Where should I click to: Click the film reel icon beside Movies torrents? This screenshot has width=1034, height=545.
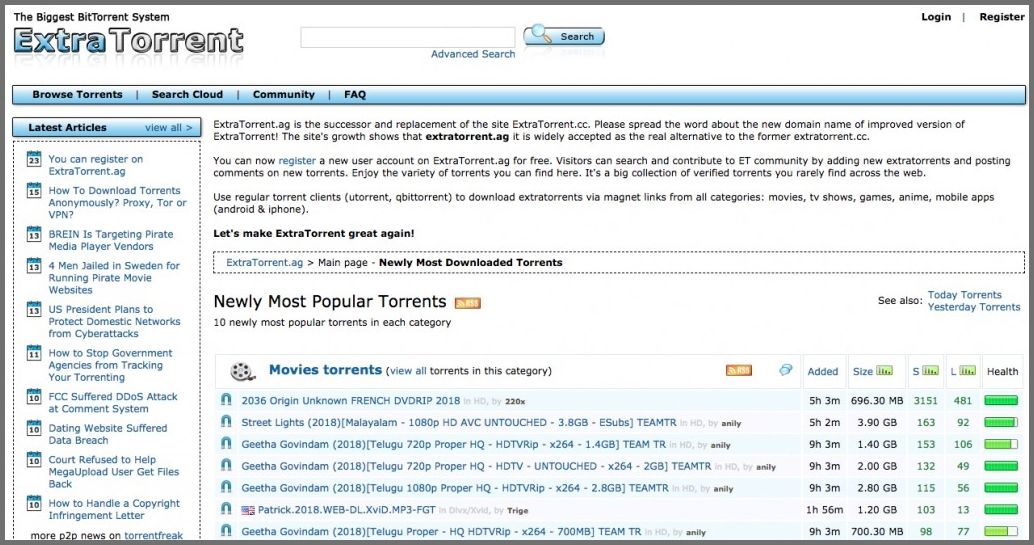coord(243,371)
